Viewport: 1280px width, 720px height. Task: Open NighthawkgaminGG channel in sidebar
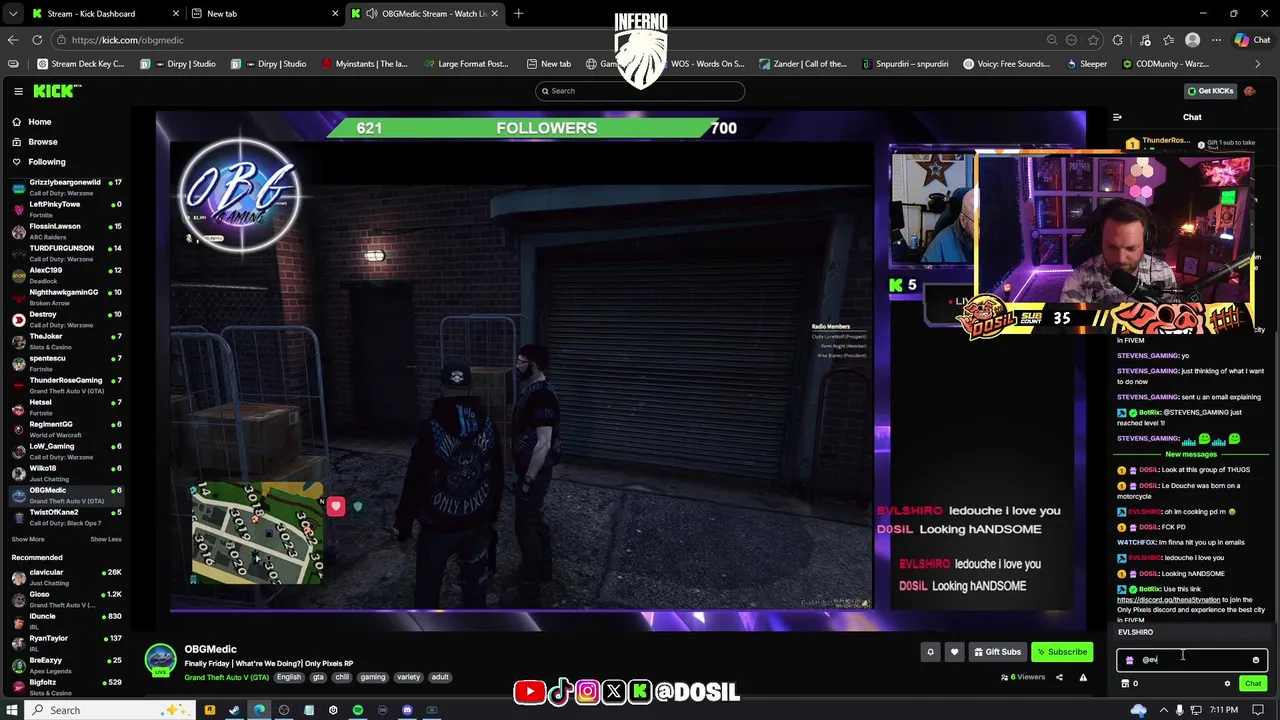[x=65, y=297]
